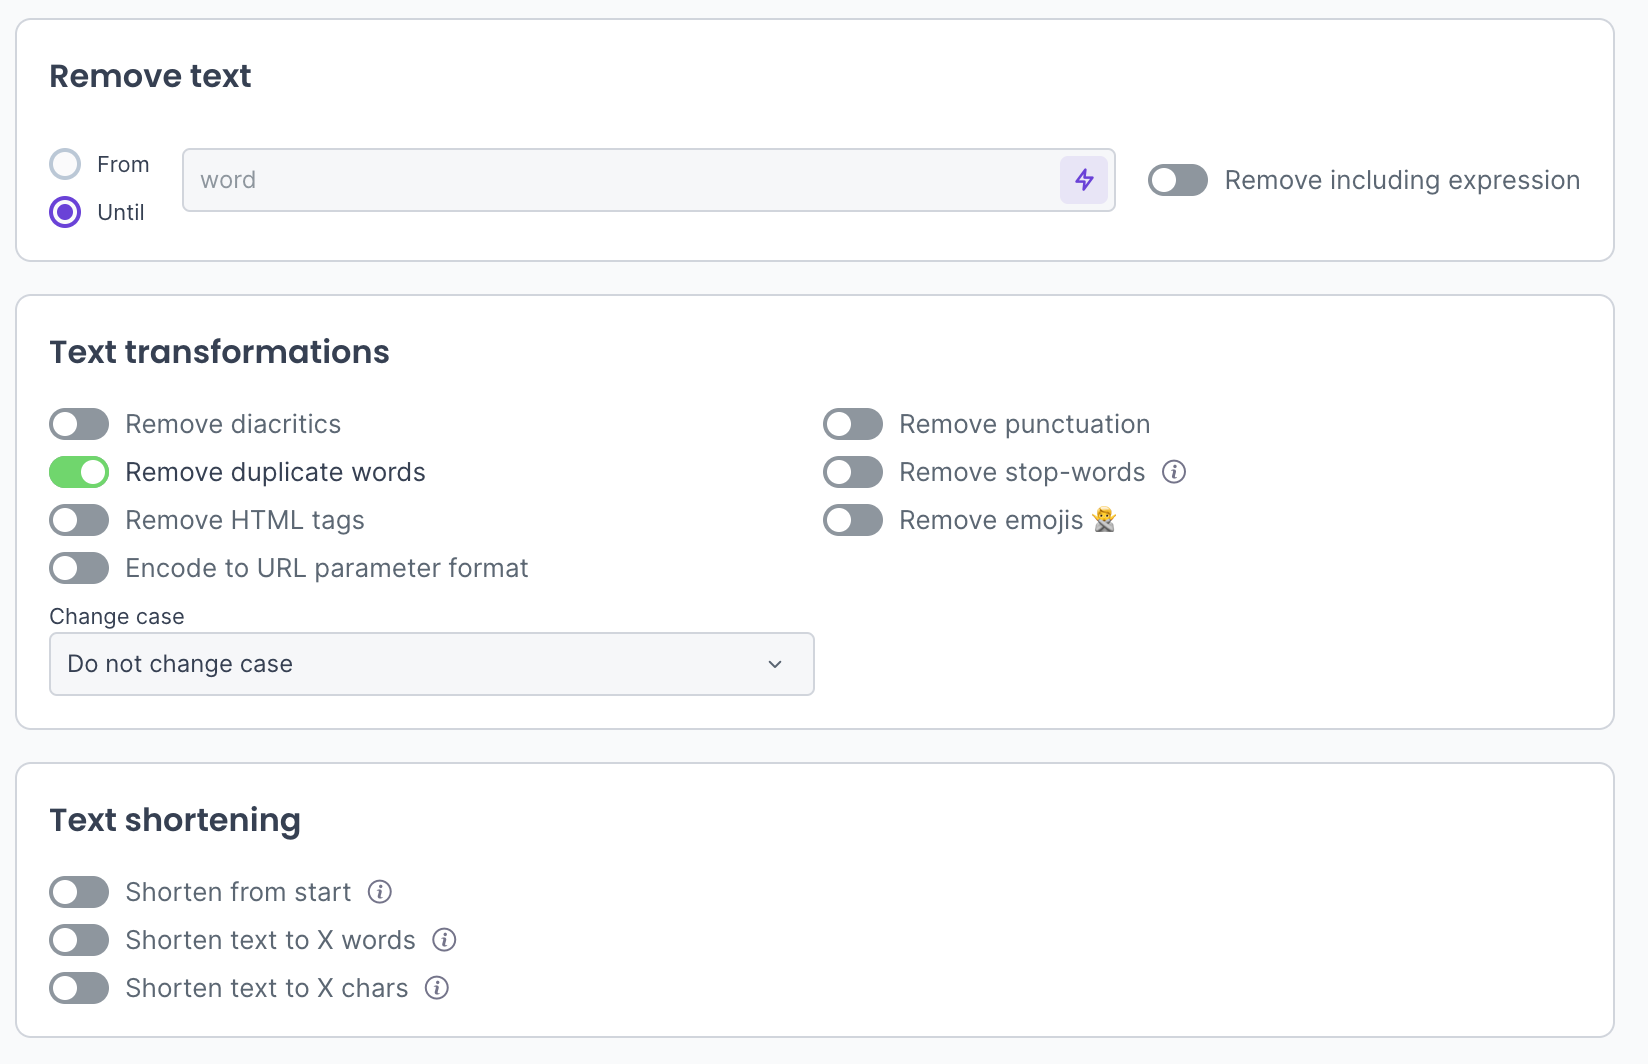
Task: Click info icon beside Shorten text to X words
Action: click(444, 940)
